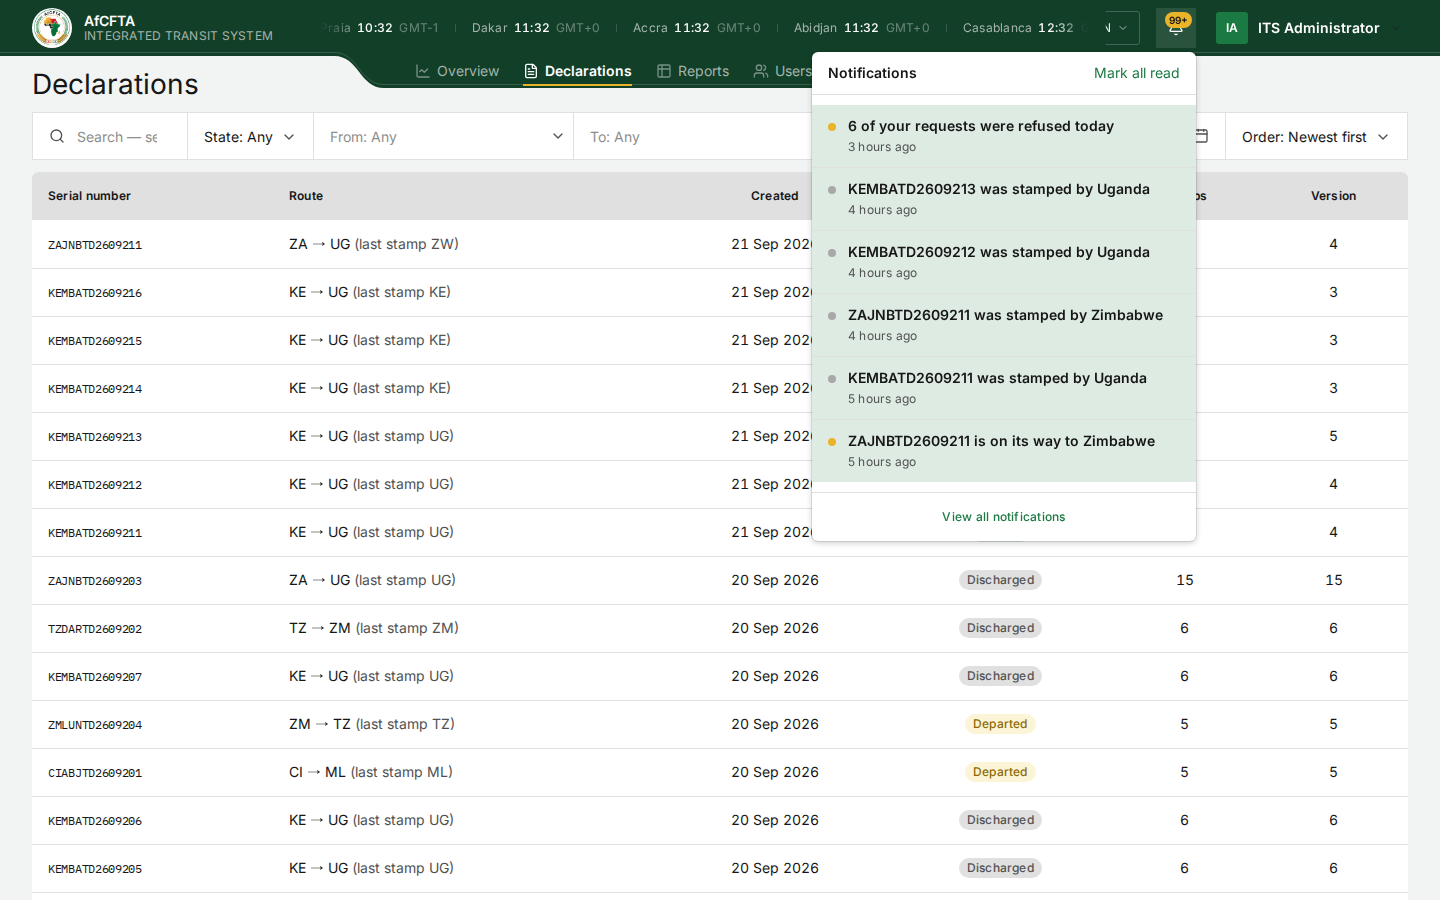Viewport: 1440px width, 900px height.
Task: Open notification about 6 refused requests
Action: [x=1004, y=136]
